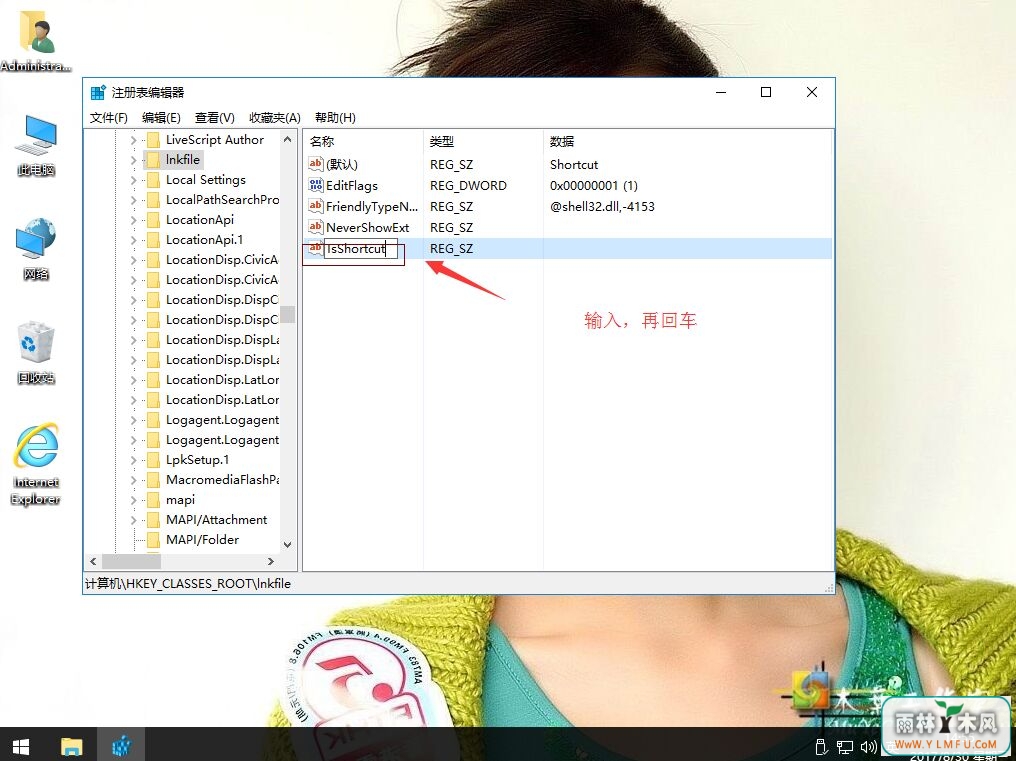
Task: Expand the LpkSetup.1 key
Action: [x=133, y=460]
